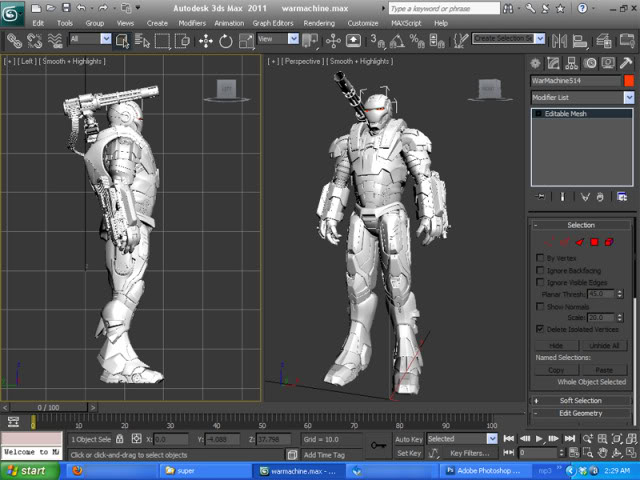
Task: Click the Set Keys key icon
Action: click(379, 445)
